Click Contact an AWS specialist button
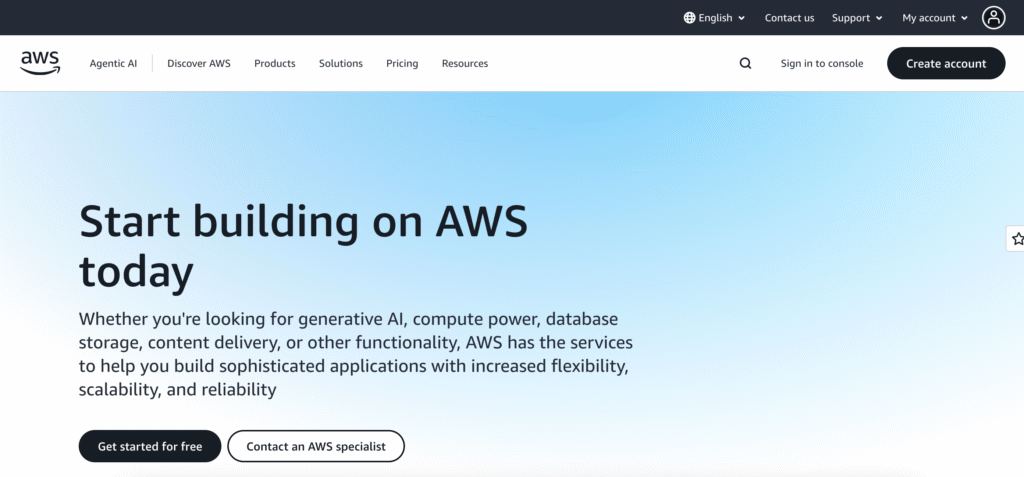Viewport: 1024px width, 477px height. coord(316,446)
